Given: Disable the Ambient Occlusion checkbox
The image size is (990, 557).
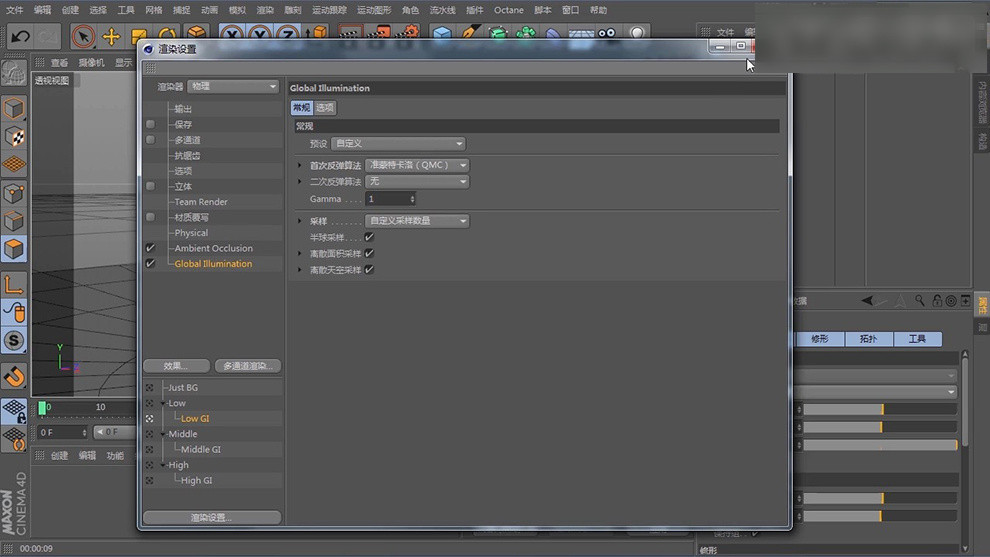Looking at the screenshot, I should tap(150, 248).
